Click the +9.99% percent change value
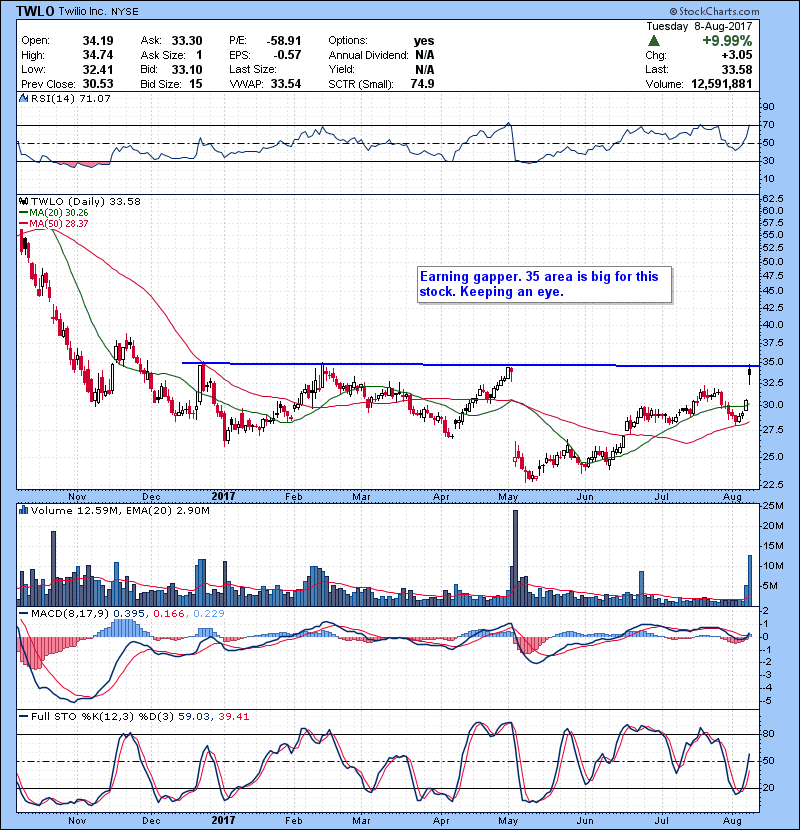This screenshot has height=830, width=800. (x=727, y=41)
